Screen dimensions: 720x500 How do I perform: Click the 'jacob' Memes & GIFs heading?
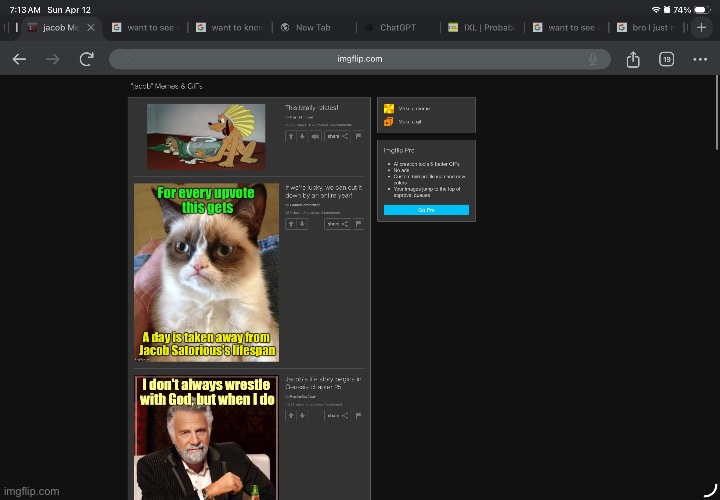[x=166, y=86]
